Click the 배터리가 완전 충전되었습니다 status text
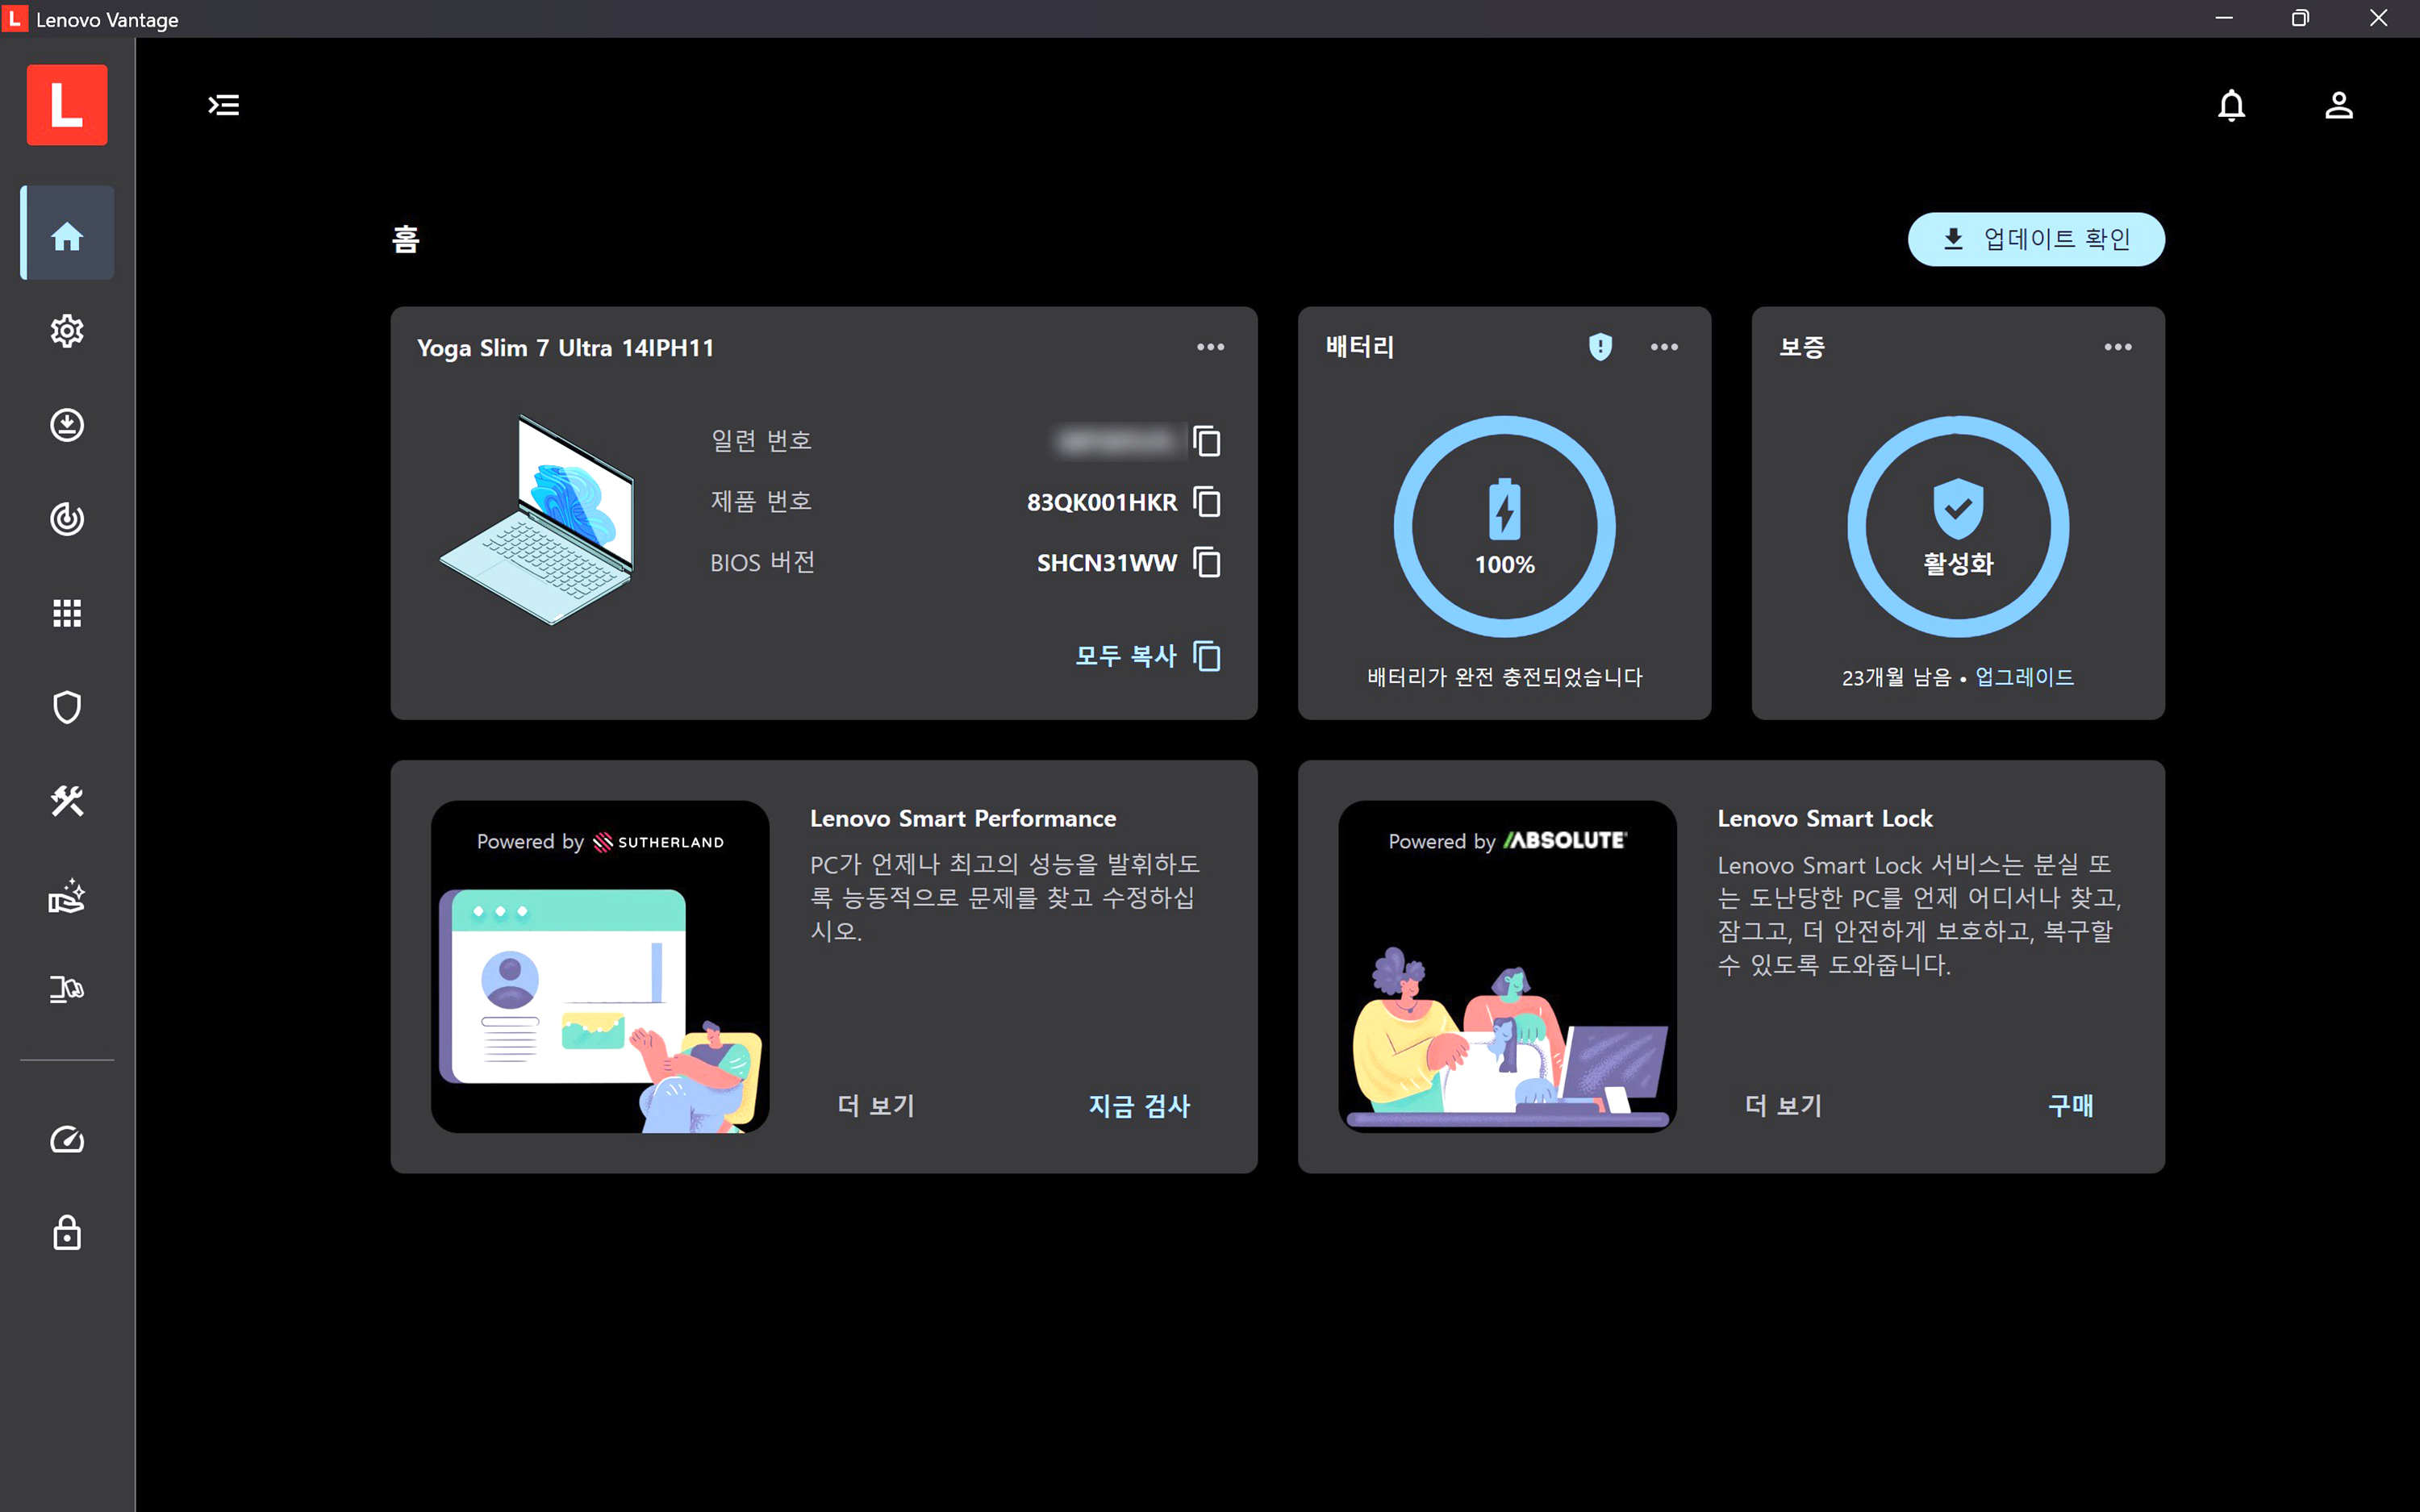This screenshot has width=2420, height=1512. [1505, 677]
